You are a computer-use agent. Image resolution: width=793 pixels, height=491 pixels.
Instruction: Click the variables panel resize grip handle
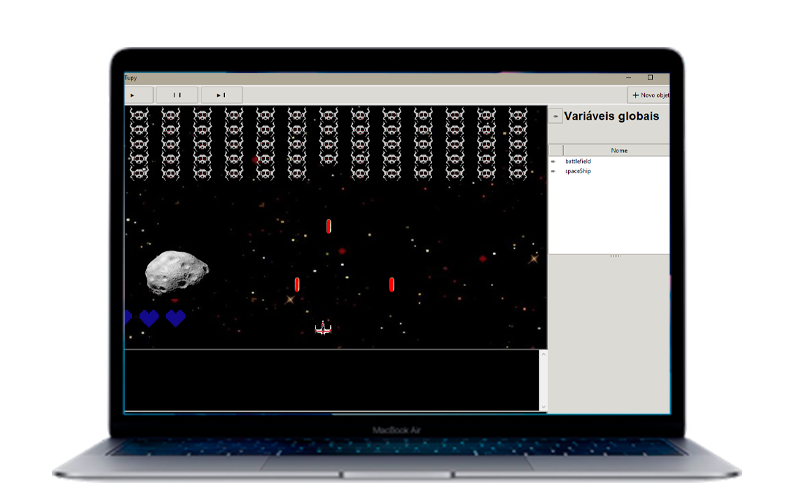pos(615,256)
